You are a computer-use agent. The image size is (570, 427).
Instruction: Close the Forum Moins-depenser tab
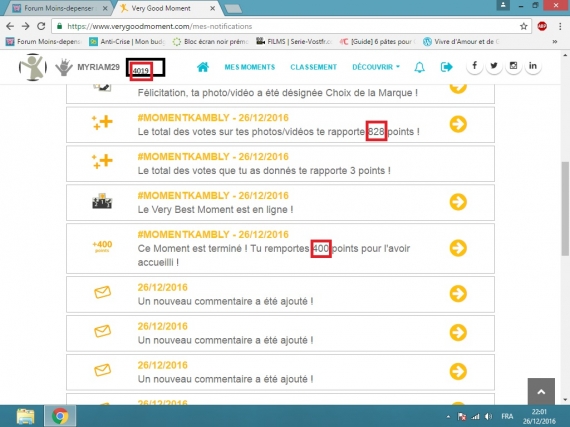pyautogui.click(x=105, y=8)
